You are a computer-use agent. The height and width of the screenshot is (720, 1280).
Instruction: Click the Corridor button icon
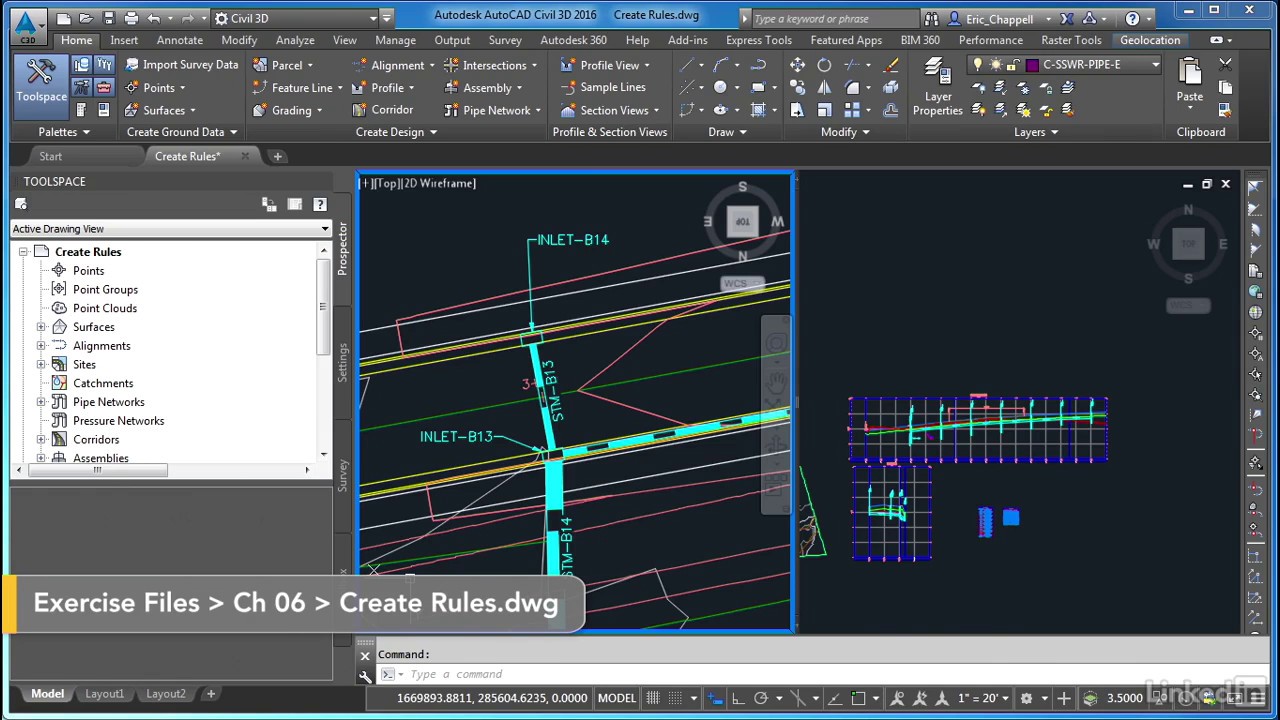coord(360,110)
